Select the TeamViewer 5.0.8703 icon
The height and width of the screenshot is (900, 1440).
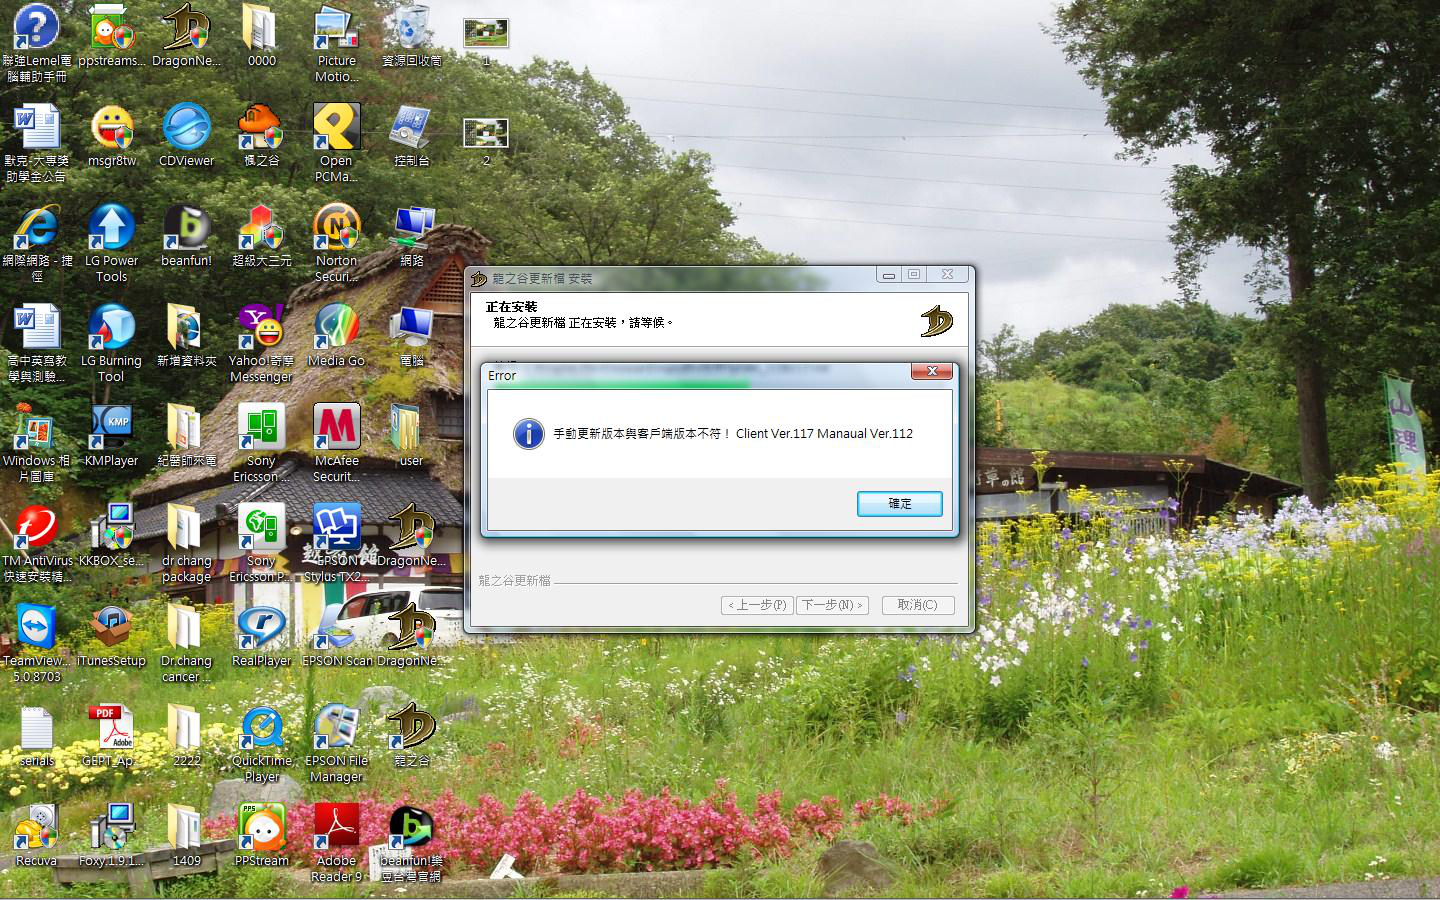[x=37, y=643]
